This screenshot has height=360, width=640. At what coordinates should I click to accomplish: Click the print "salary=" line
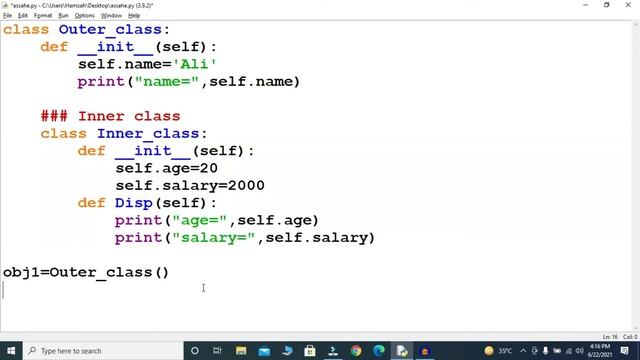coord(245,238)
